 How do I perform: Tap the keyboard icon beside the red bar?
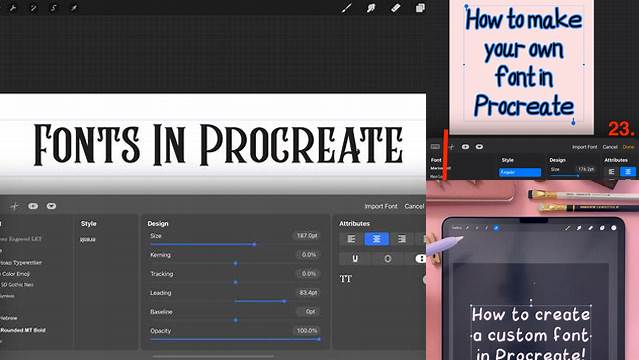tap(435, 147)
